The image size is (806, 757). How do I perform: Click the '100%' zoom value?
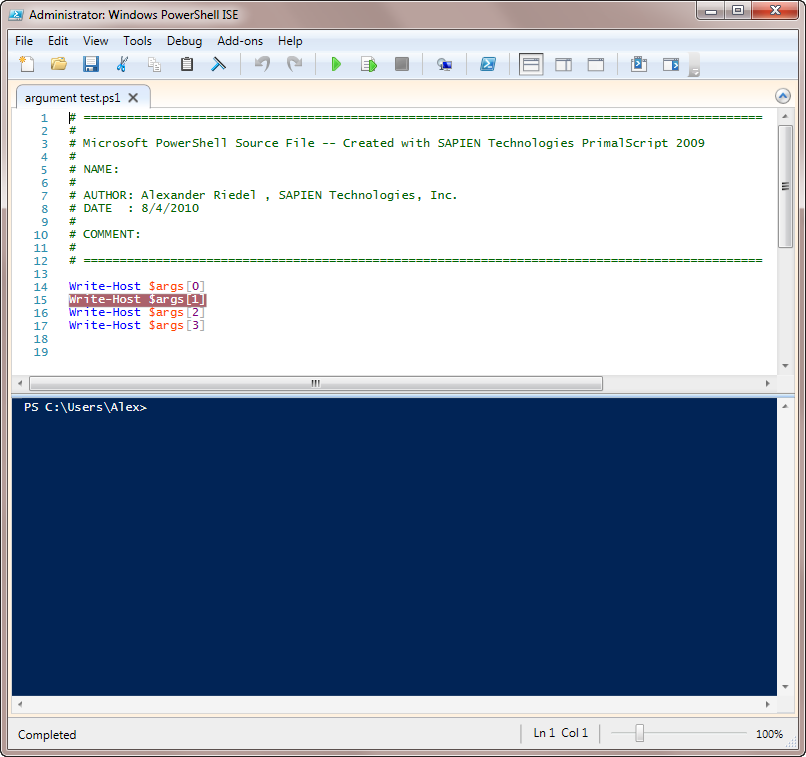tap(769, 734)
